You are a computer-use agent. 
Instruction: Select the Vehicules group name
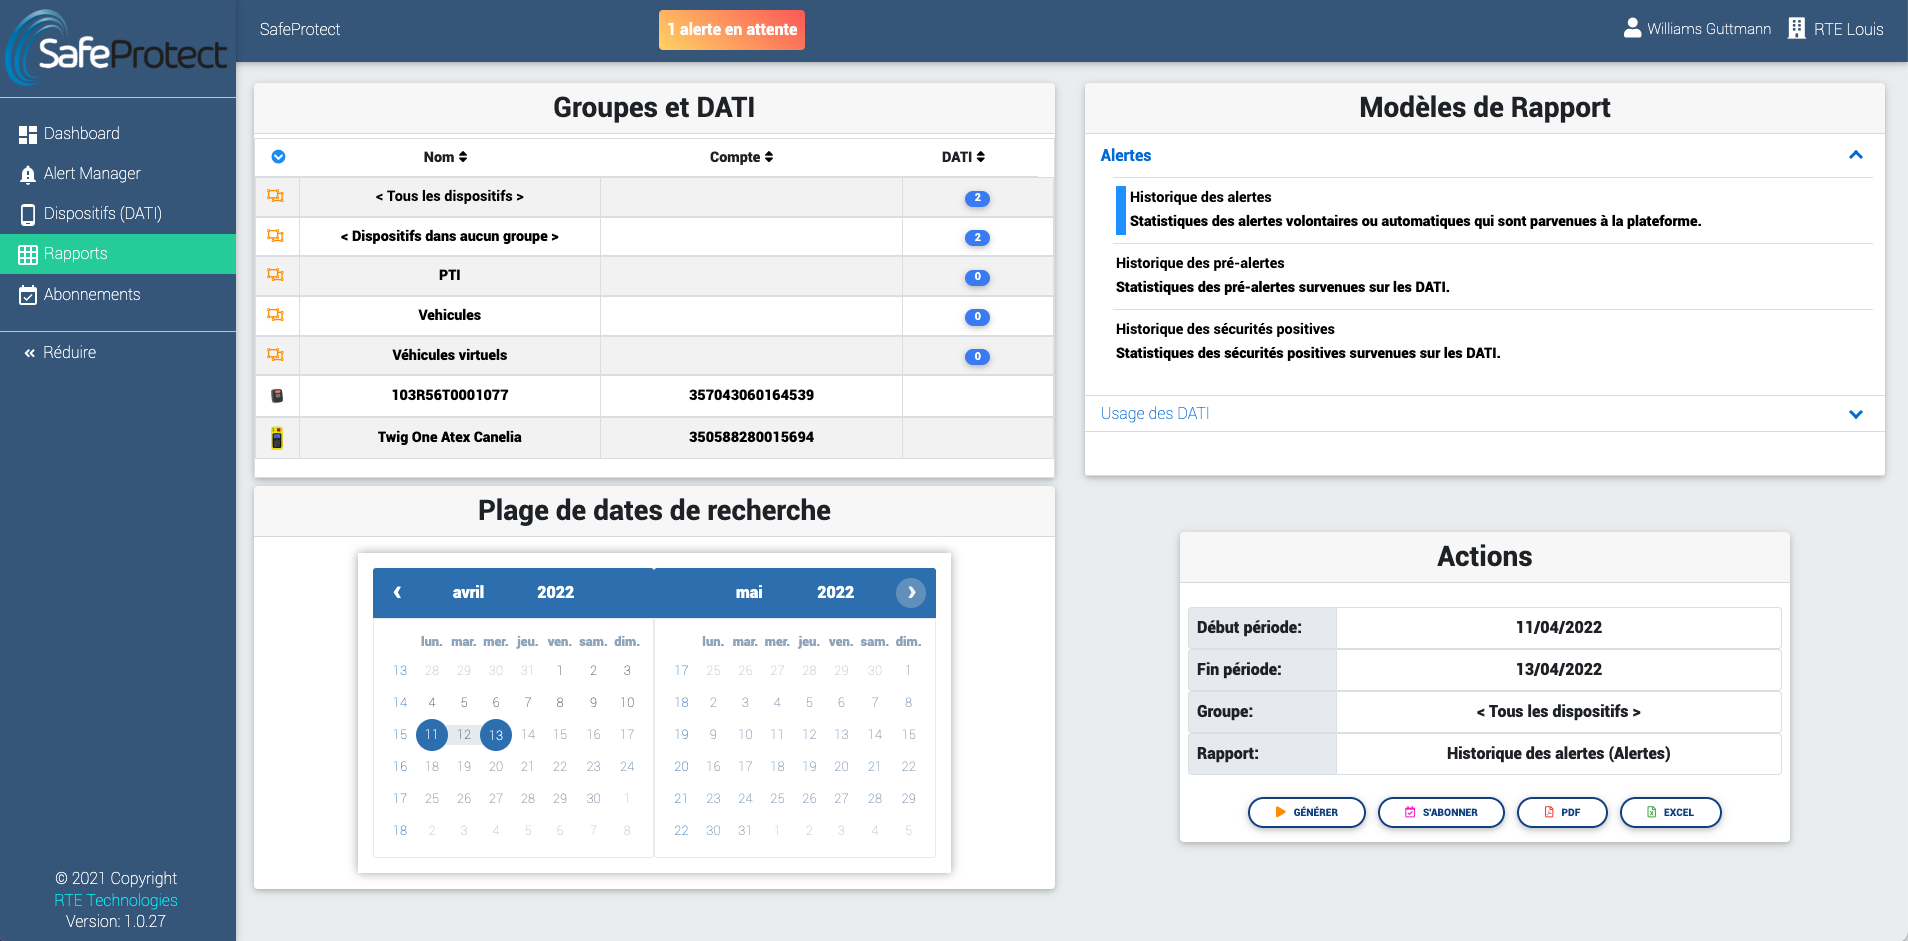[450, 315]
